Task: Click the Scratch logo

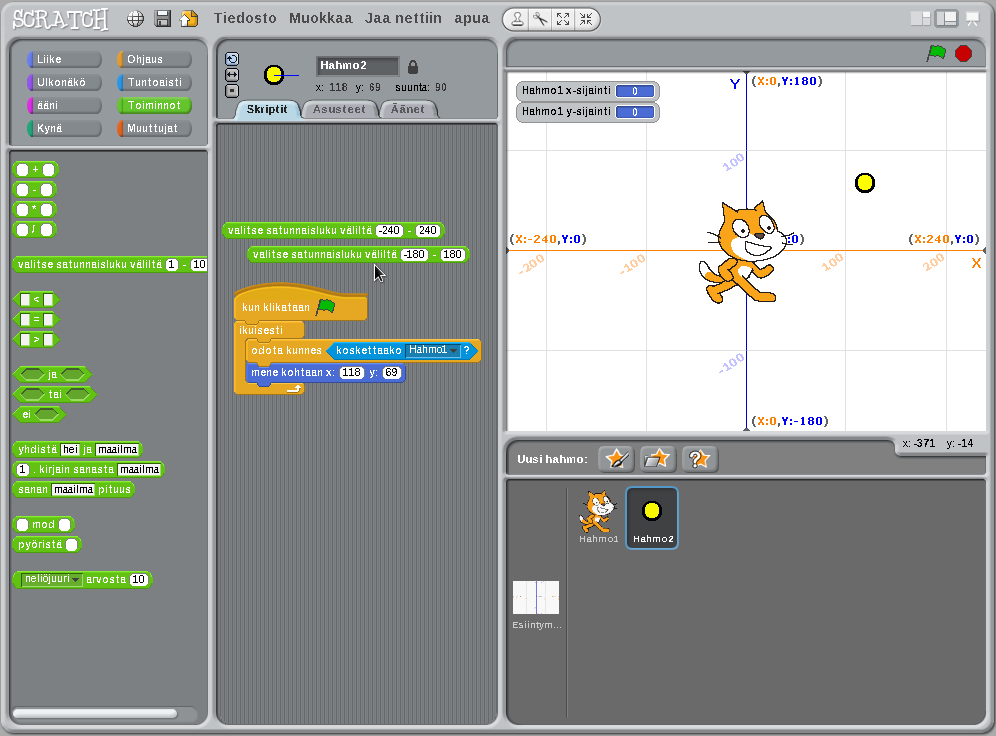Action: tap(60, 20)
